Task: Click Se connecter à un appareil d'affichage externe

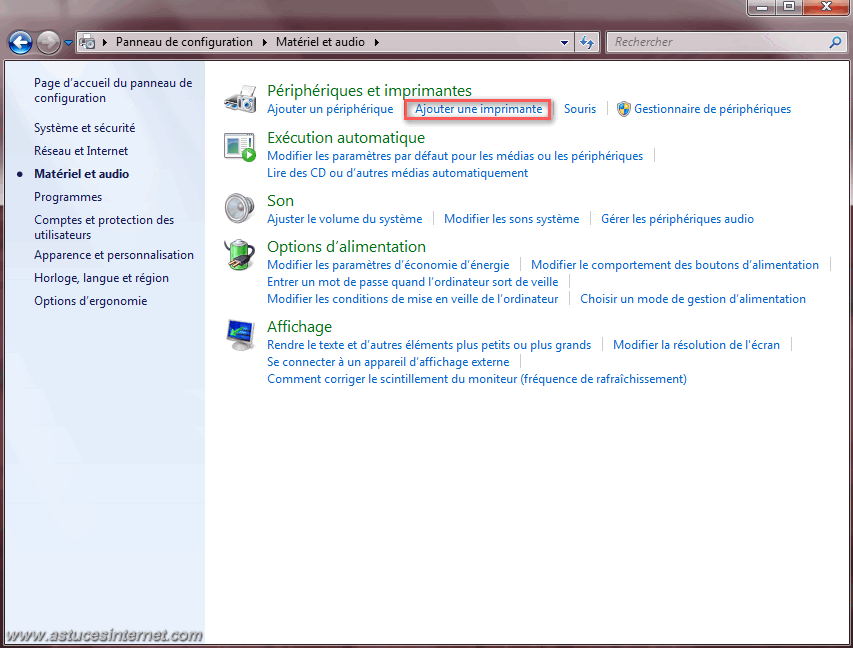Action: click(x=388, y=362)
